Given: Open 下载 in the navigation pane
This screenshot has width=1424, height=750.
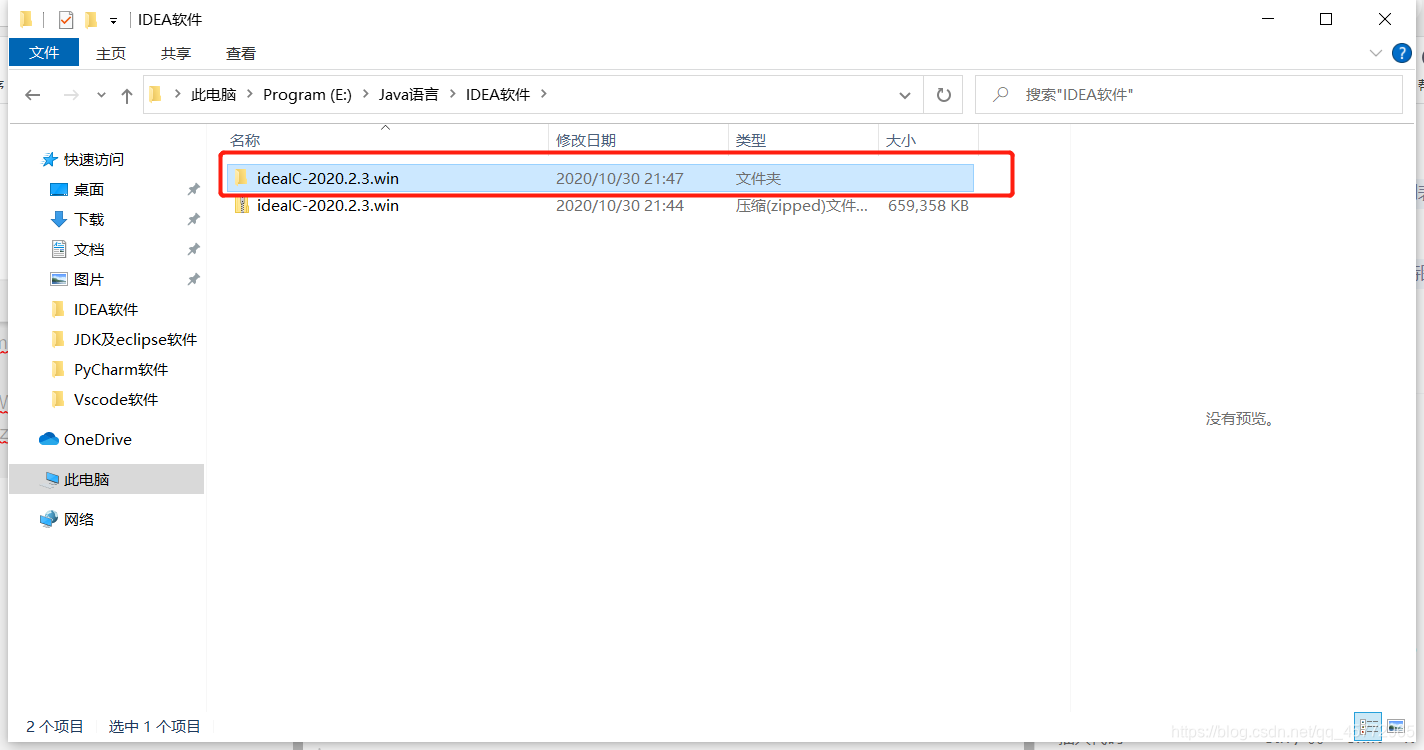Looking at the screenshot, I should [x=89, y=219].
